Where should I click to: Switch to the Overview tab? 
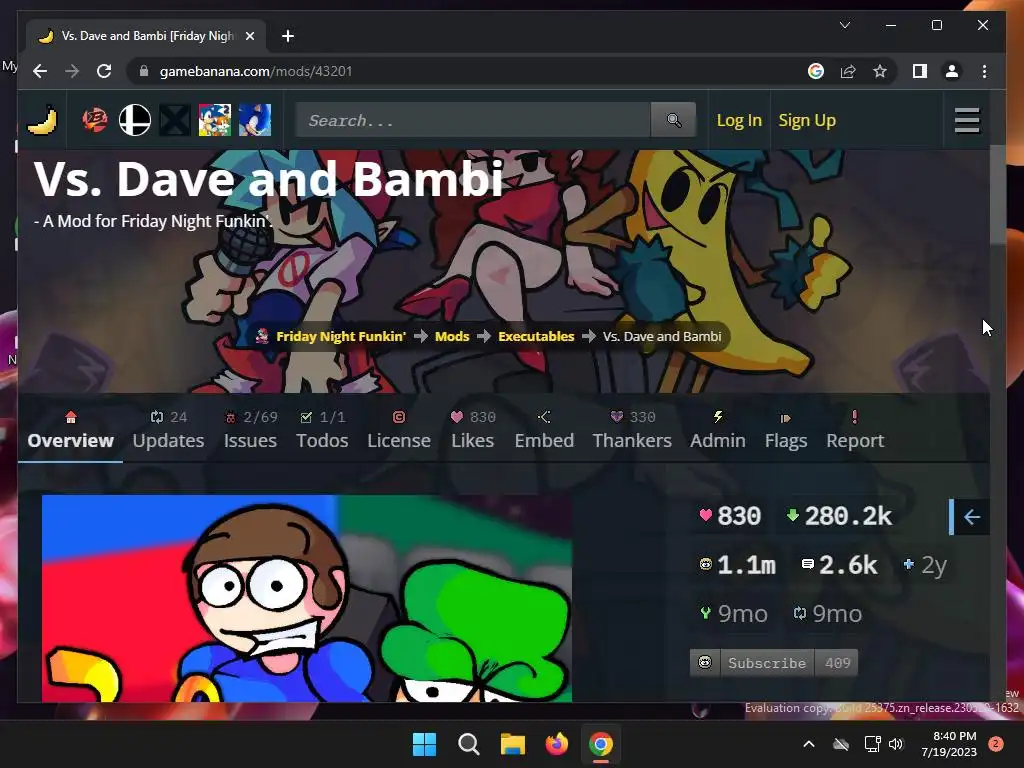tap(71, 431)
